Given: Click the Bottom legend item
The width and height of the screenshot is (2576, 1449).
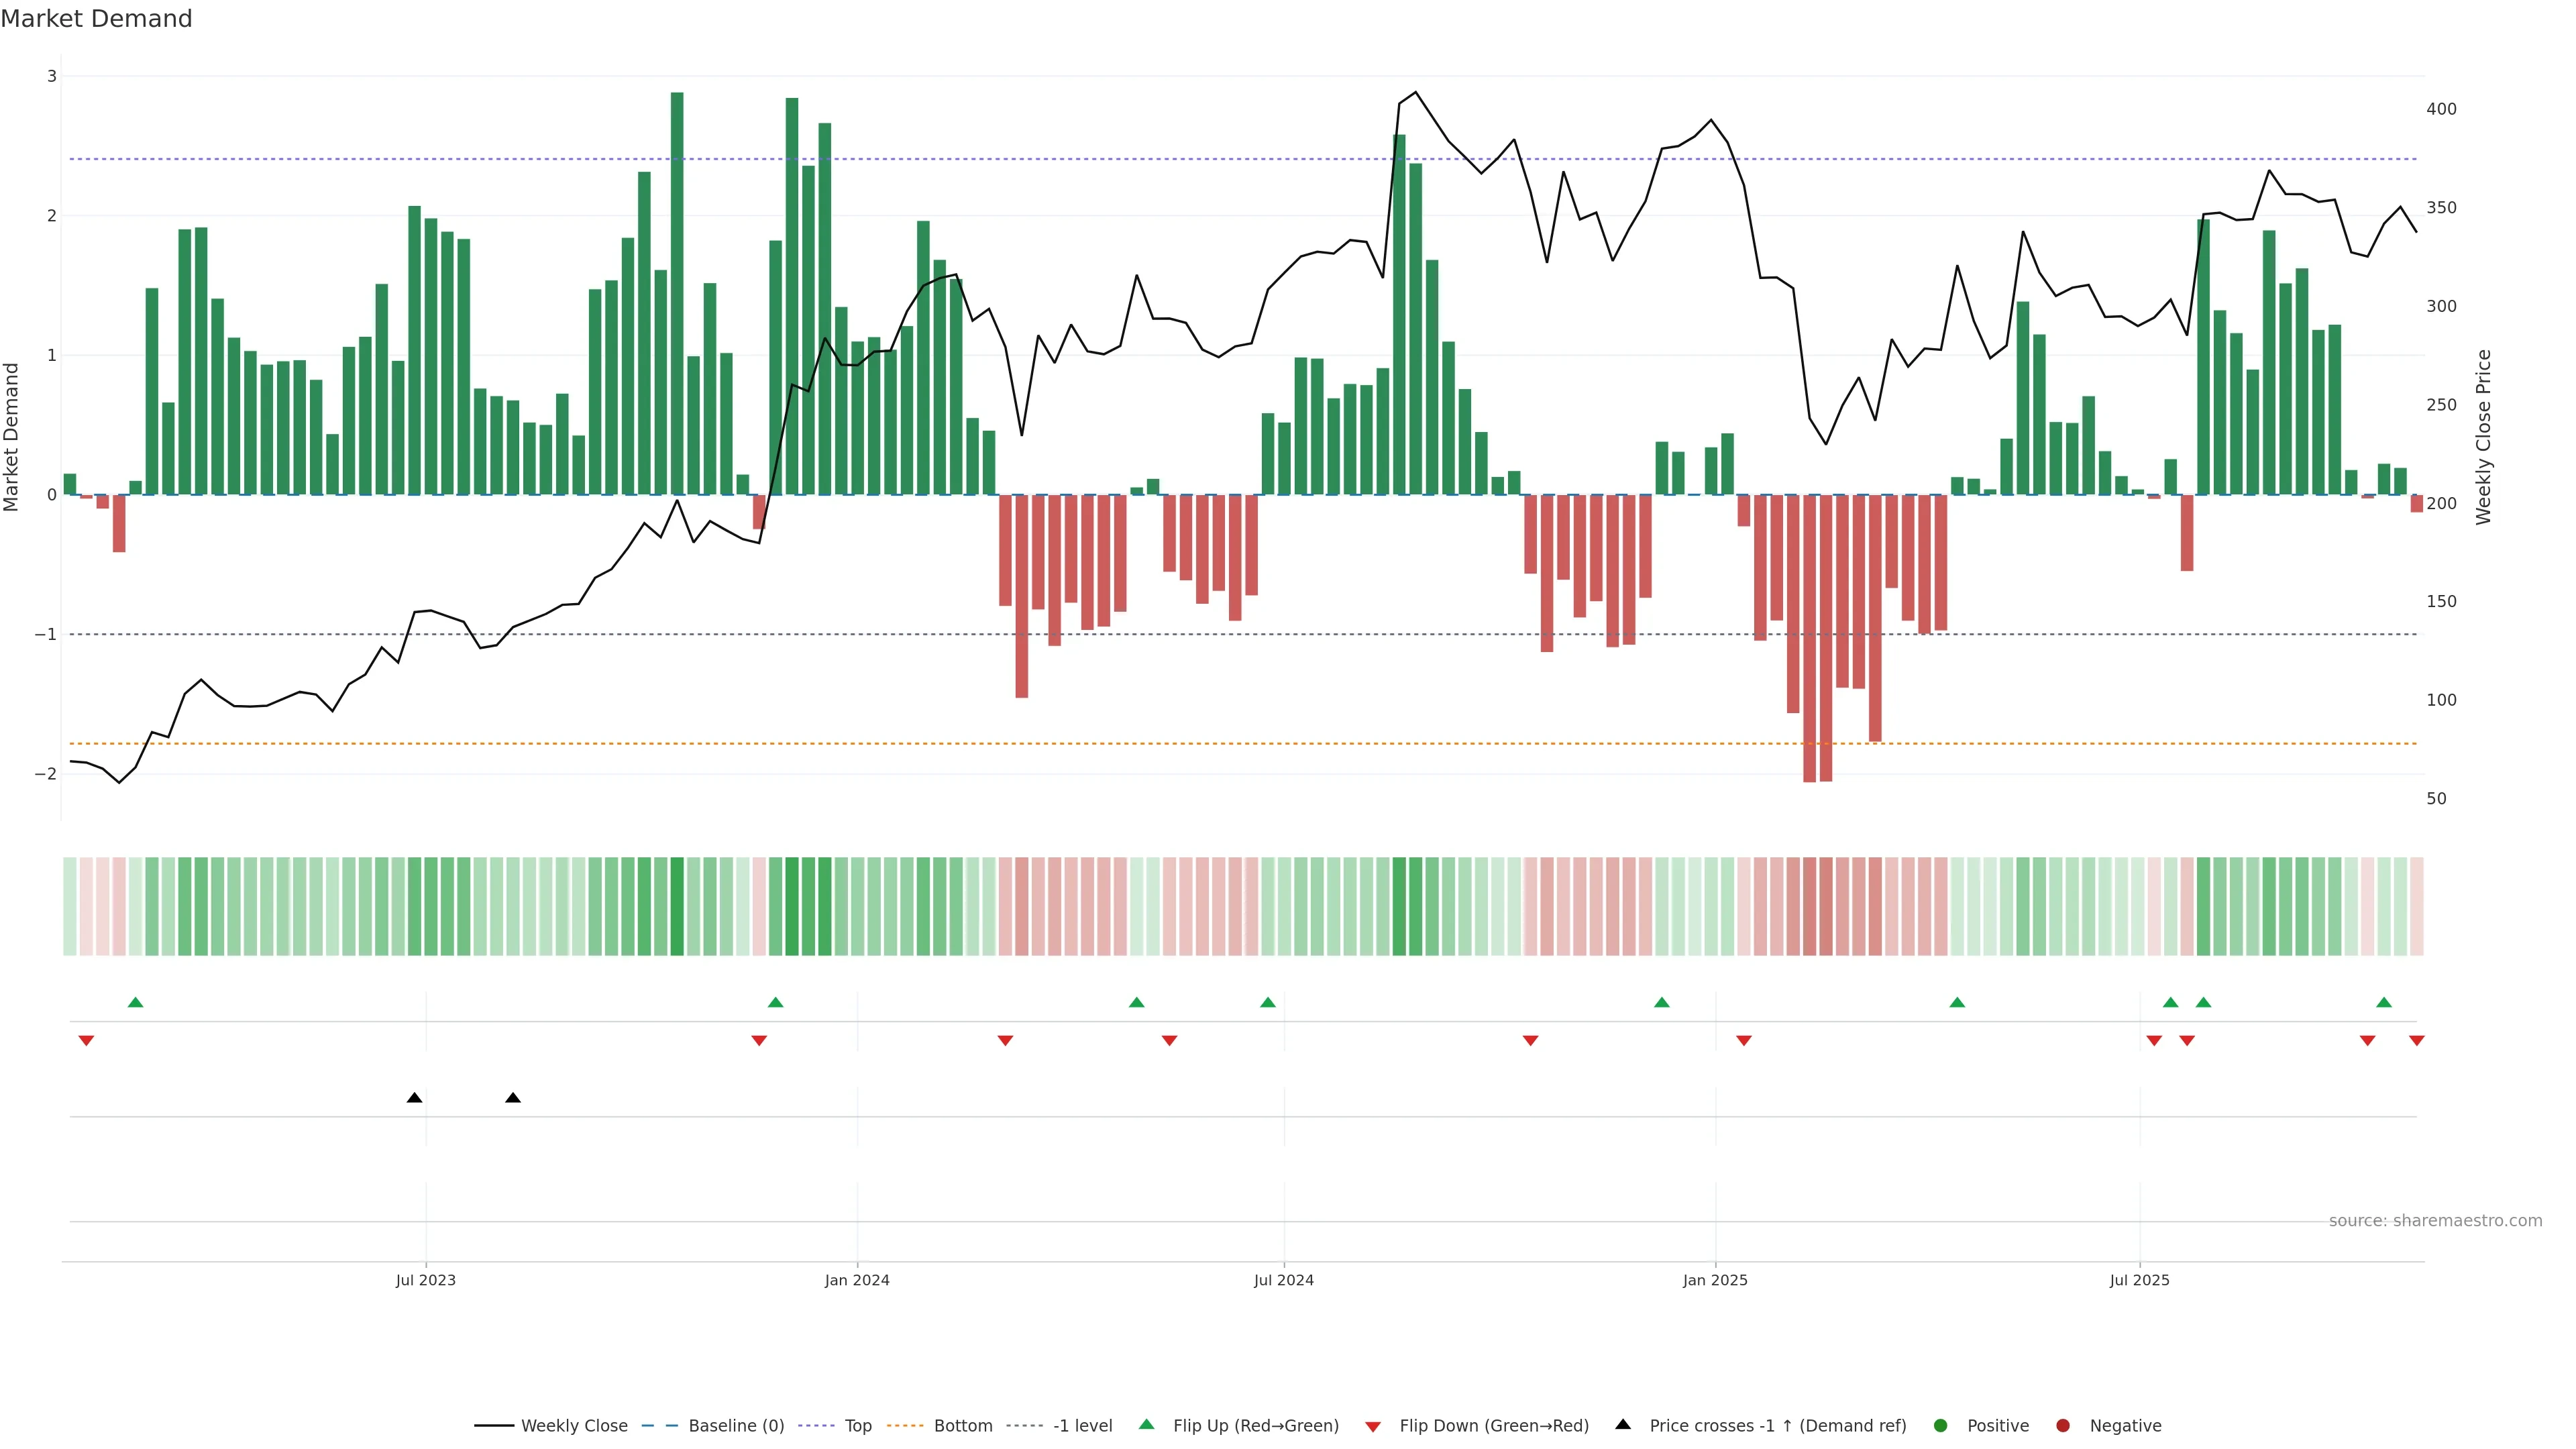Looking at the screenshot, I should 962,1425.
